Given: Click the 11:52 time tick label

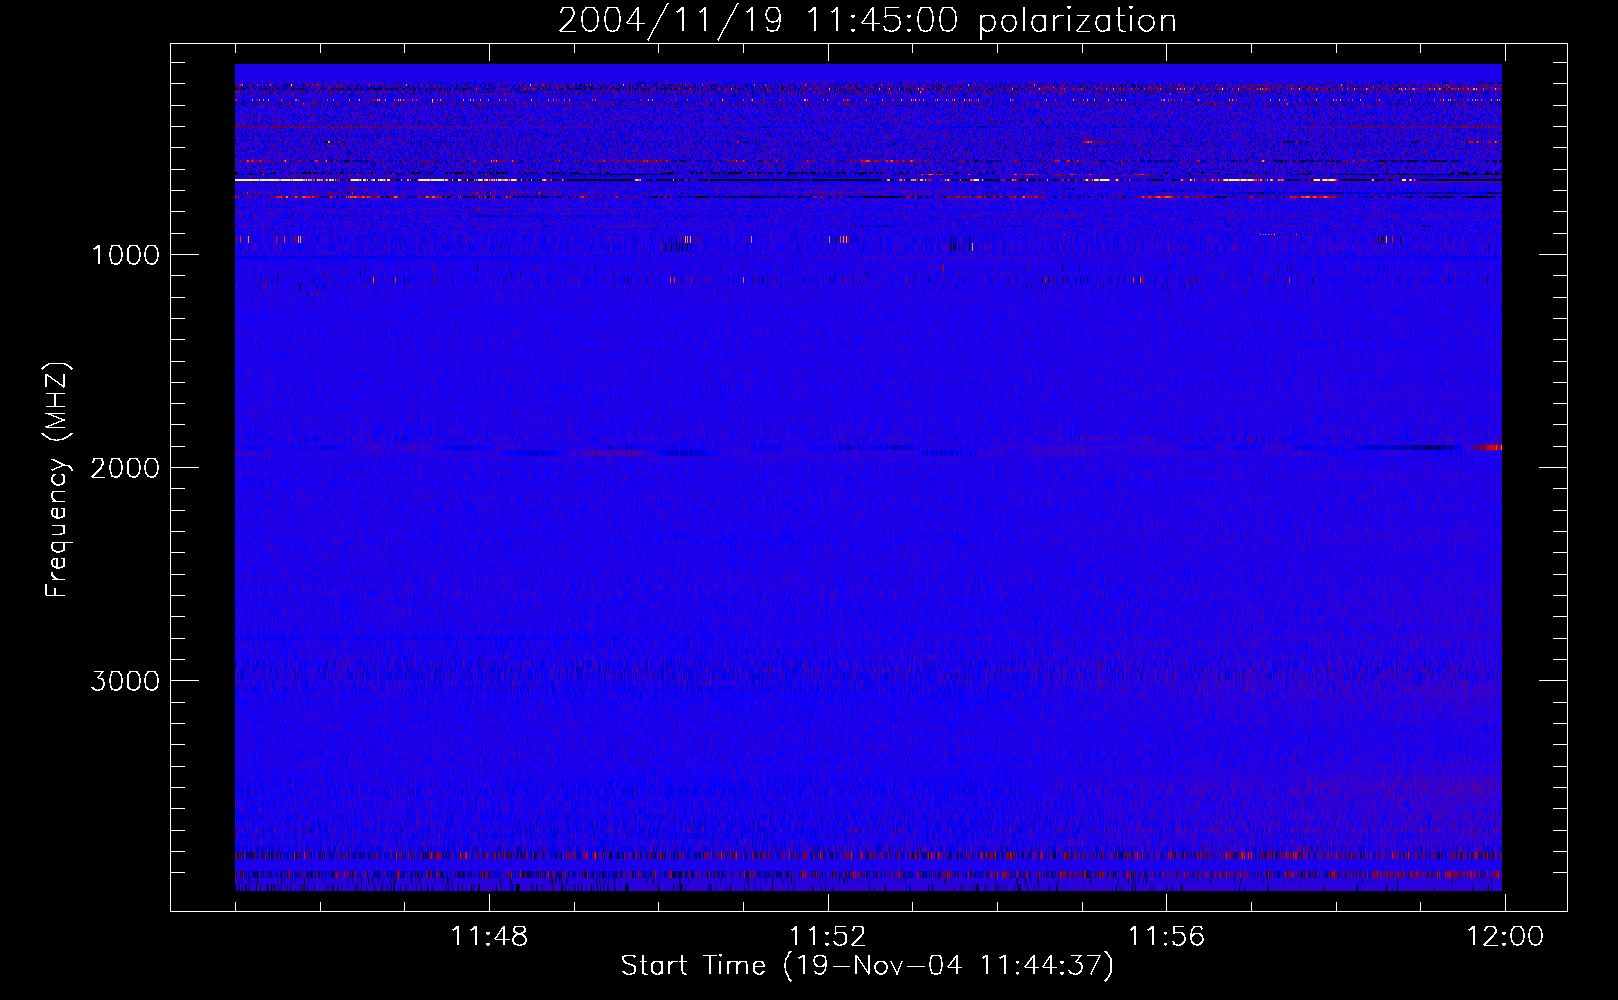Looking at the screenshot, I should (827, 937).
